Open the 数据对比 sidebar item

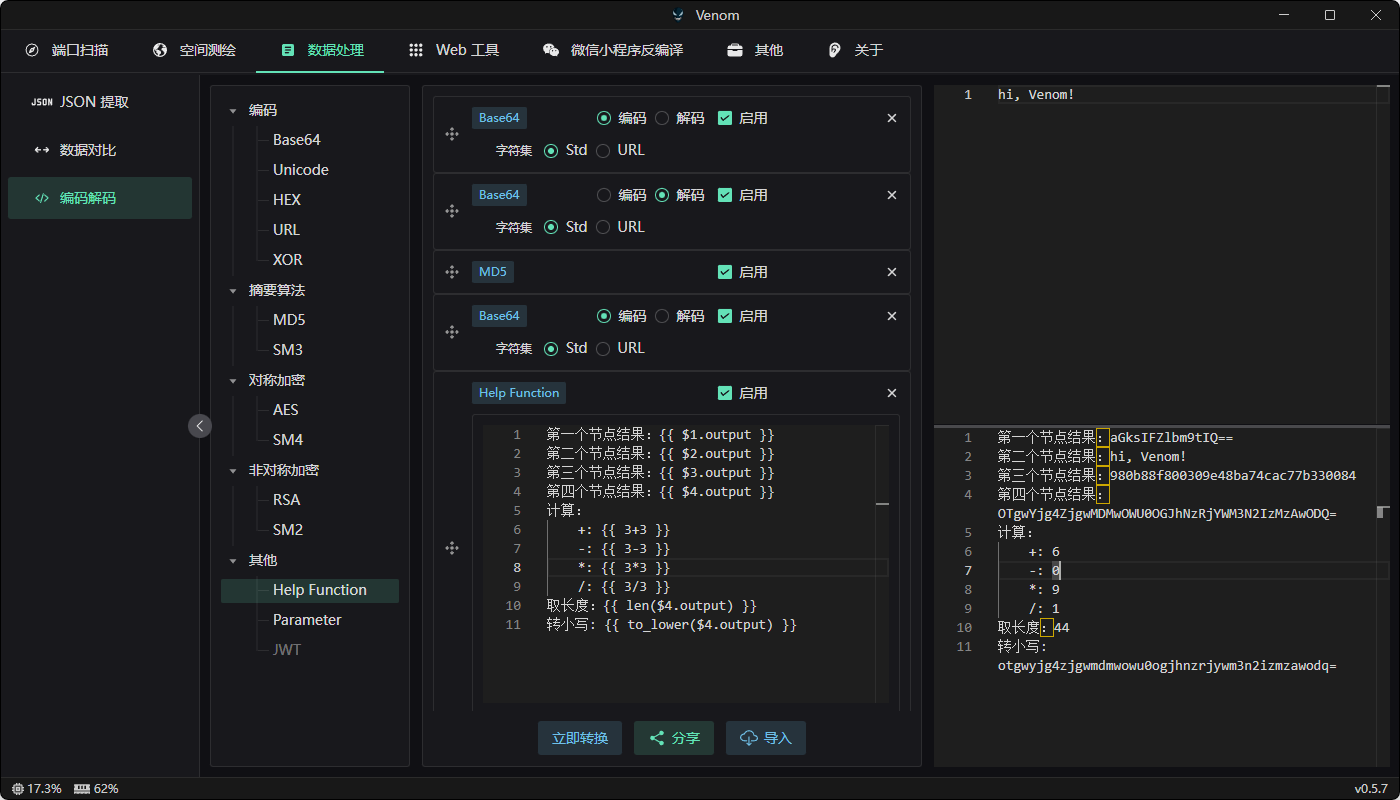100,150
